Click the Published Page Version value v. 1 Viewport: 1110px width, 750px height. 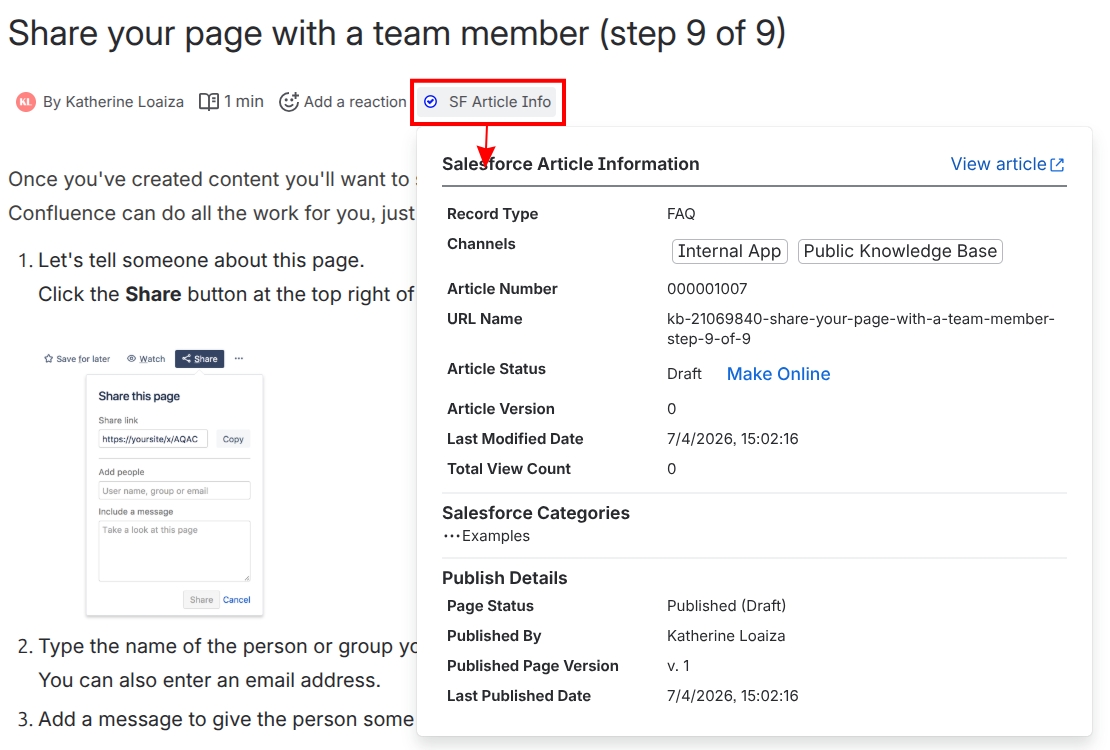pyautogui.click(x=678, y=666)
